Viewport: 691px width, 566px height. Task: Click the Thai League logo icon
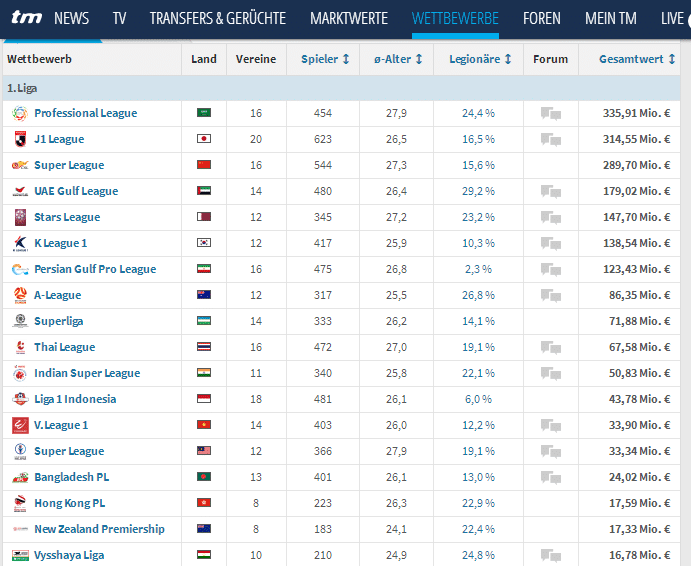click(20, 347)
